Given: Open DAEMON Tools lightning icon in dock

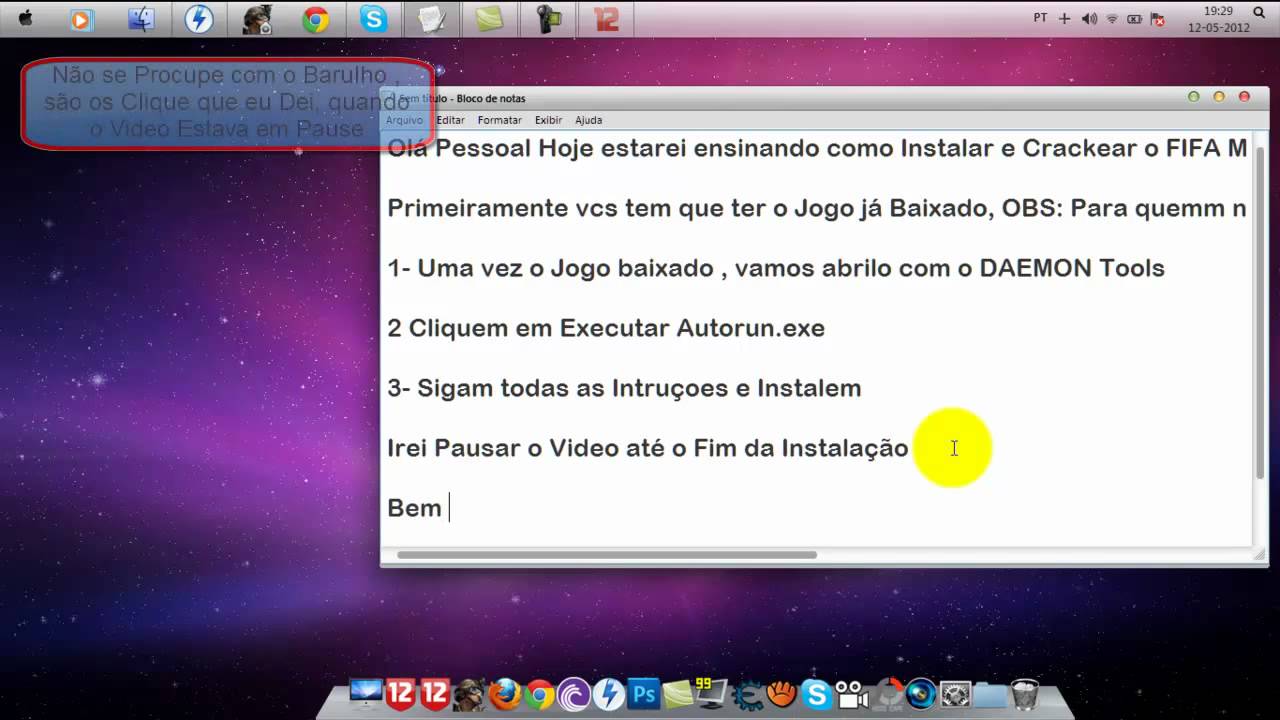Looking at the screenshot, I should pos(609,694).
